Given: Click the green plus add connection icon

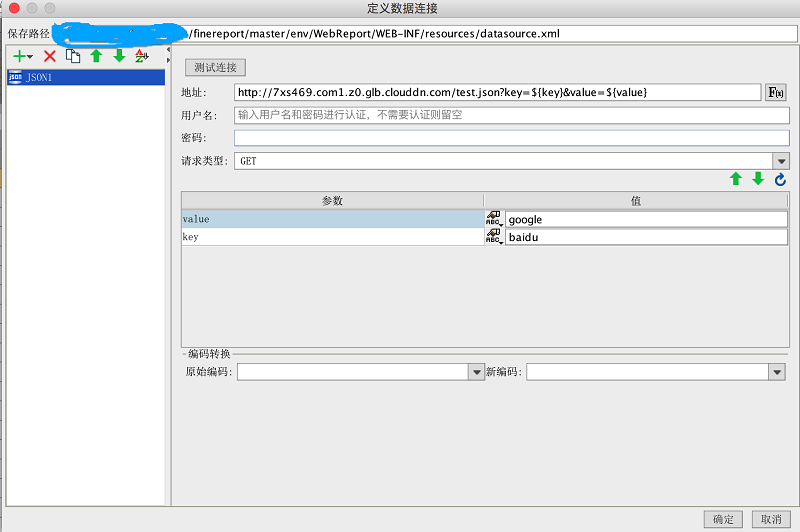Looking at the screenshot, I should click(22, 56).
